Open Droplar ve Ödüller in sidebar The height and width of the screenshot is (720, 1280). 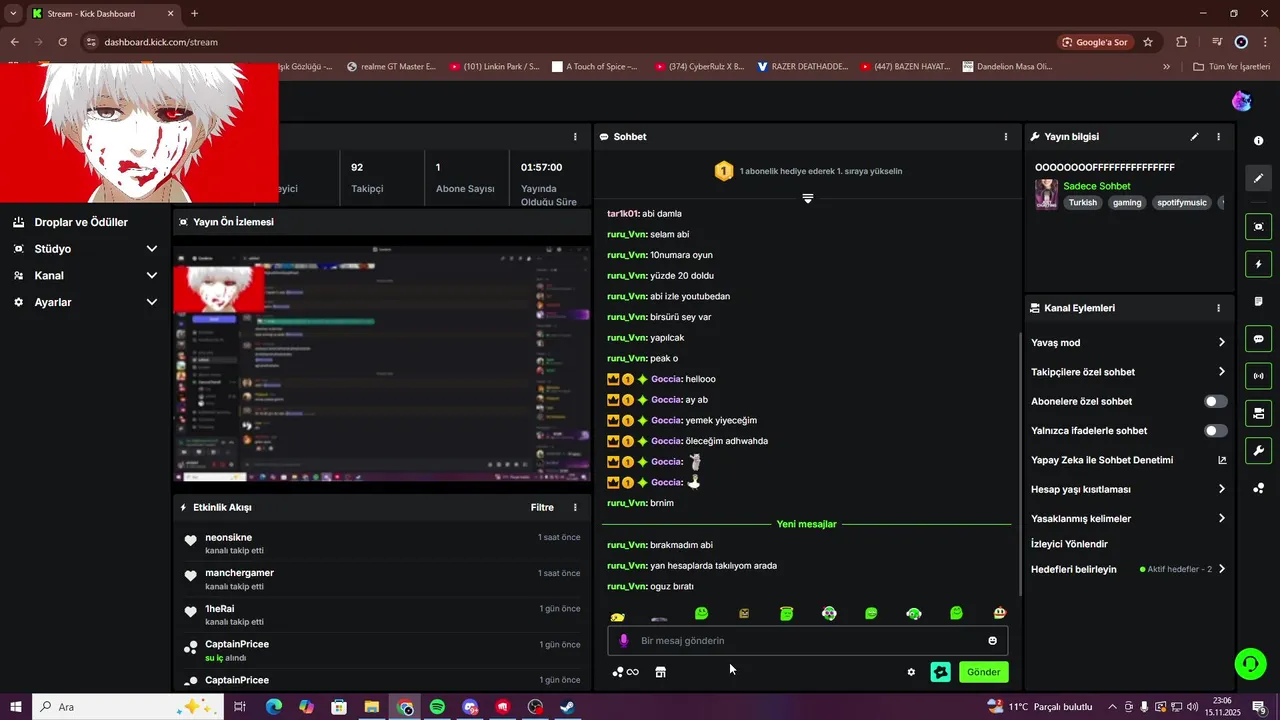[81, 223]
